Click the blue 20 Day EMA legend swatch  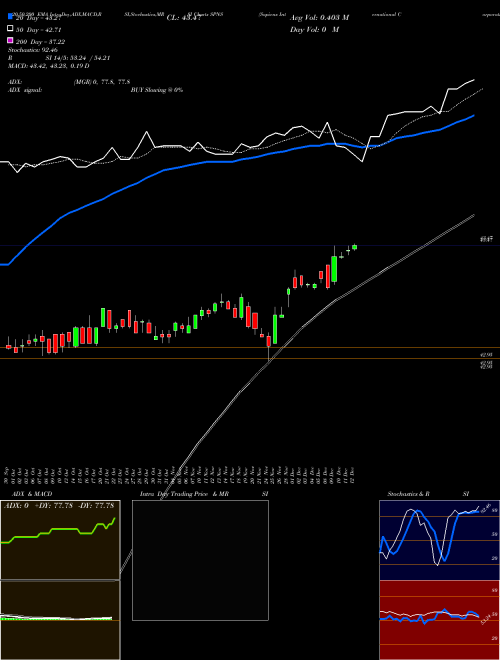[10, 17]
